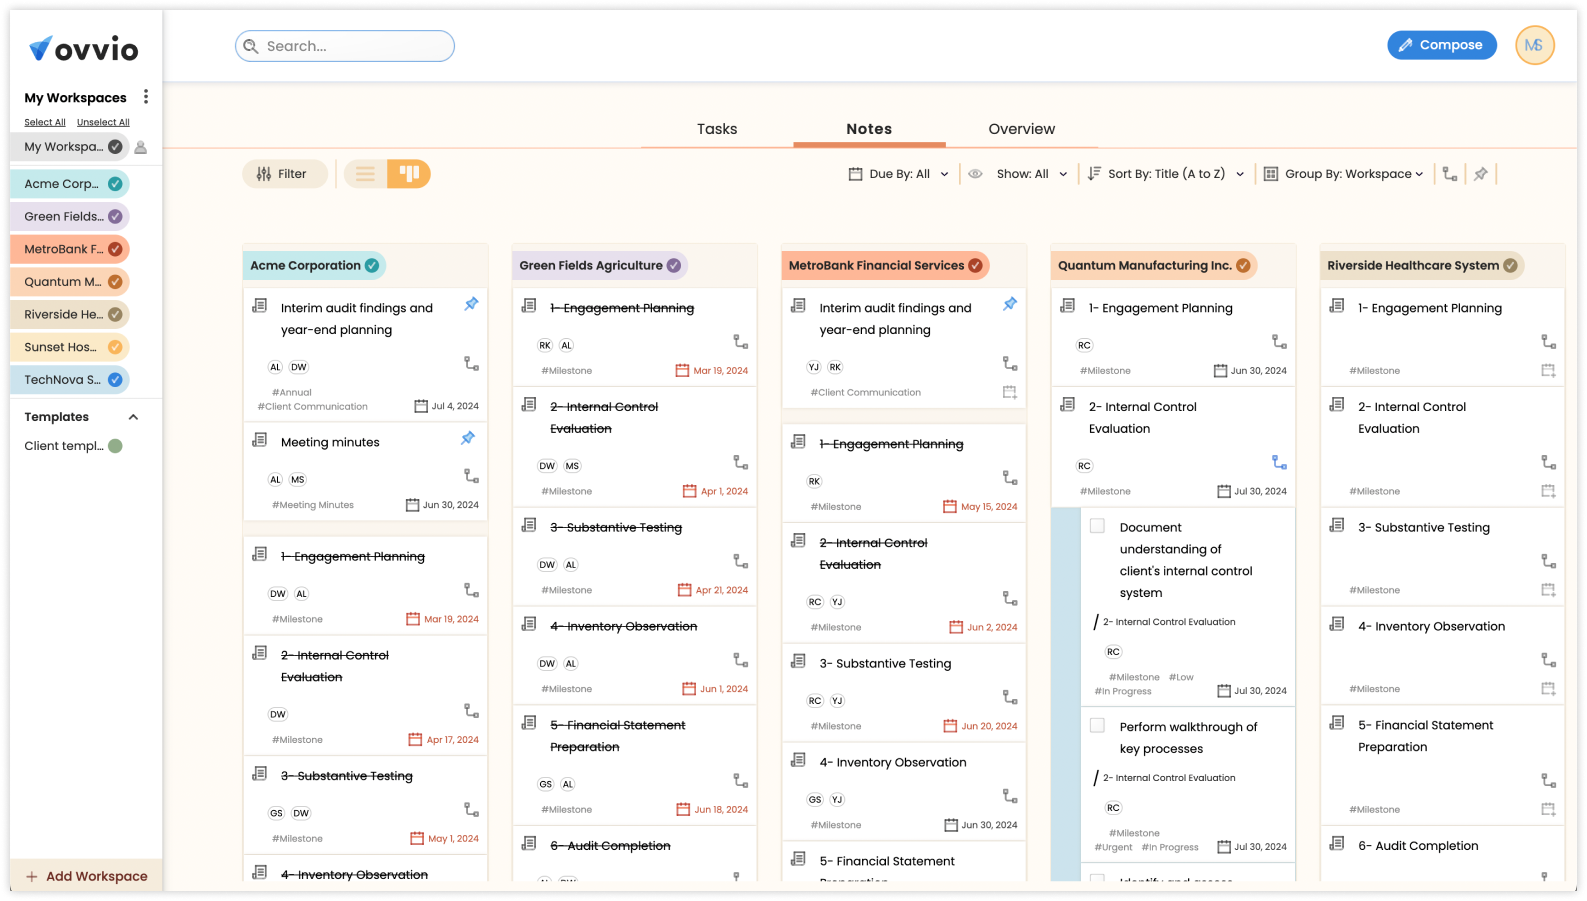Check the Document understanding task checkbox
This screenshot has width=1587, height=901.
1097,526
